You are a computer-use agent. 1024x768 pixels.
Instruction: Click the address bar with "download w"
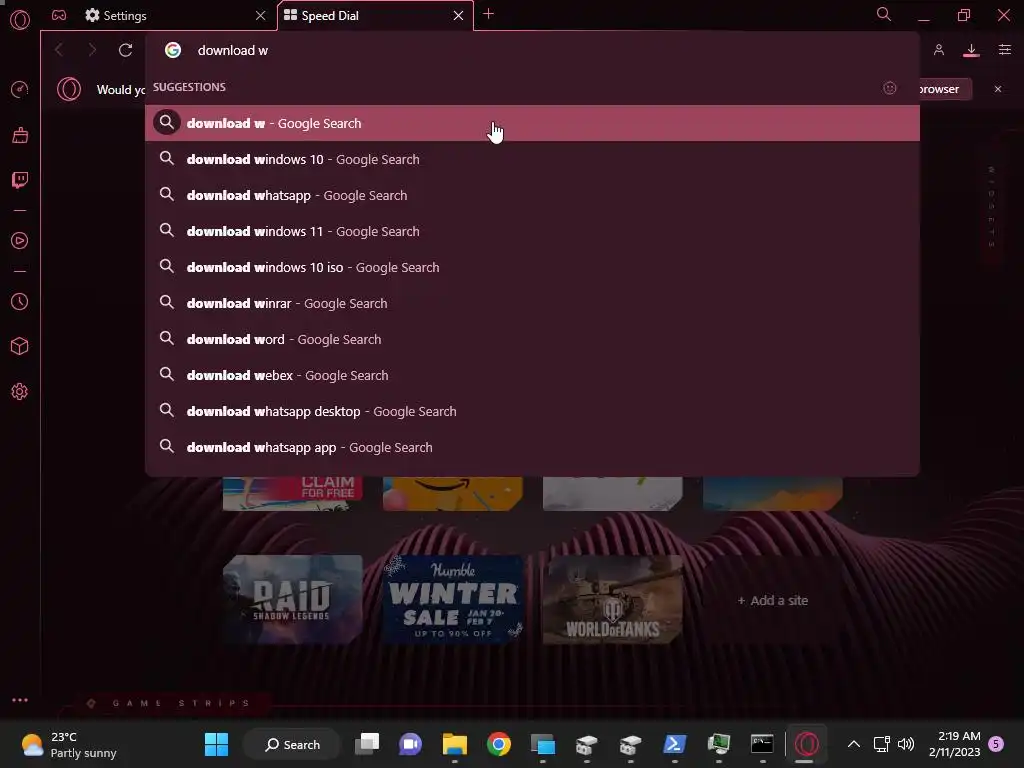(532, 50)
